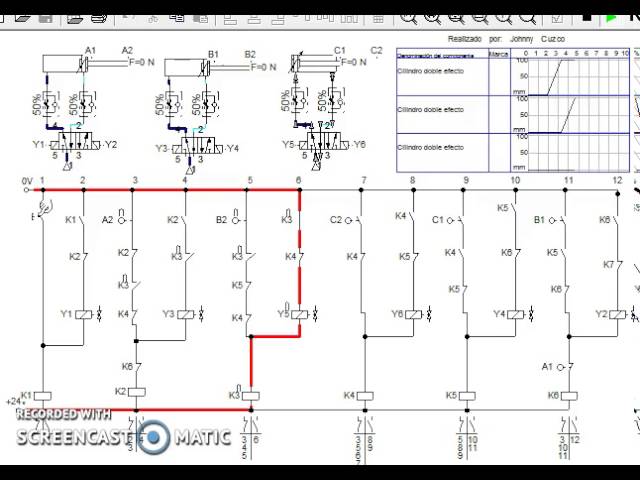Stop the simulation with the black square icon
The image size is (640, 480).
click(x=587, y=18)
